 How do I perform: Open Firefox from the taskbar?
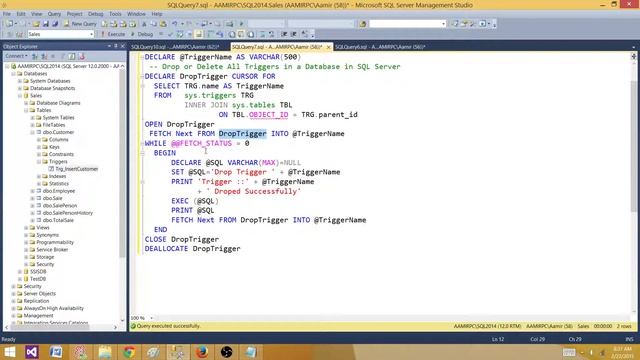click(202, 352)
